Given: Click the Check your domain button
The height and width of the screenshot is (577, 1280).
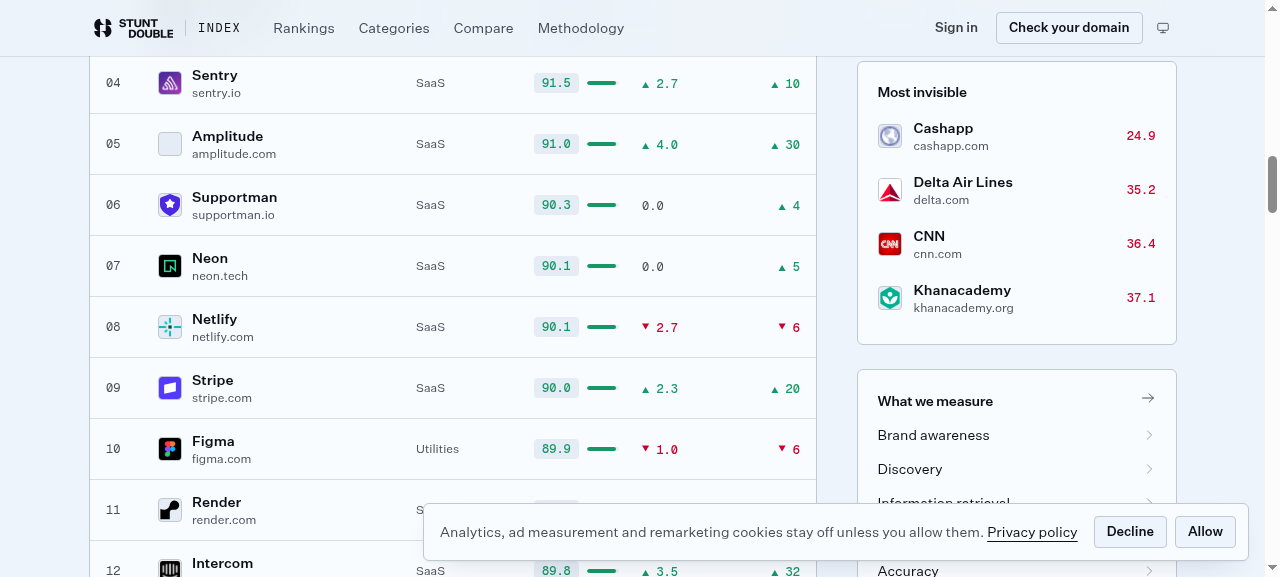Looking at the screenshot, I should (1069, 27).
